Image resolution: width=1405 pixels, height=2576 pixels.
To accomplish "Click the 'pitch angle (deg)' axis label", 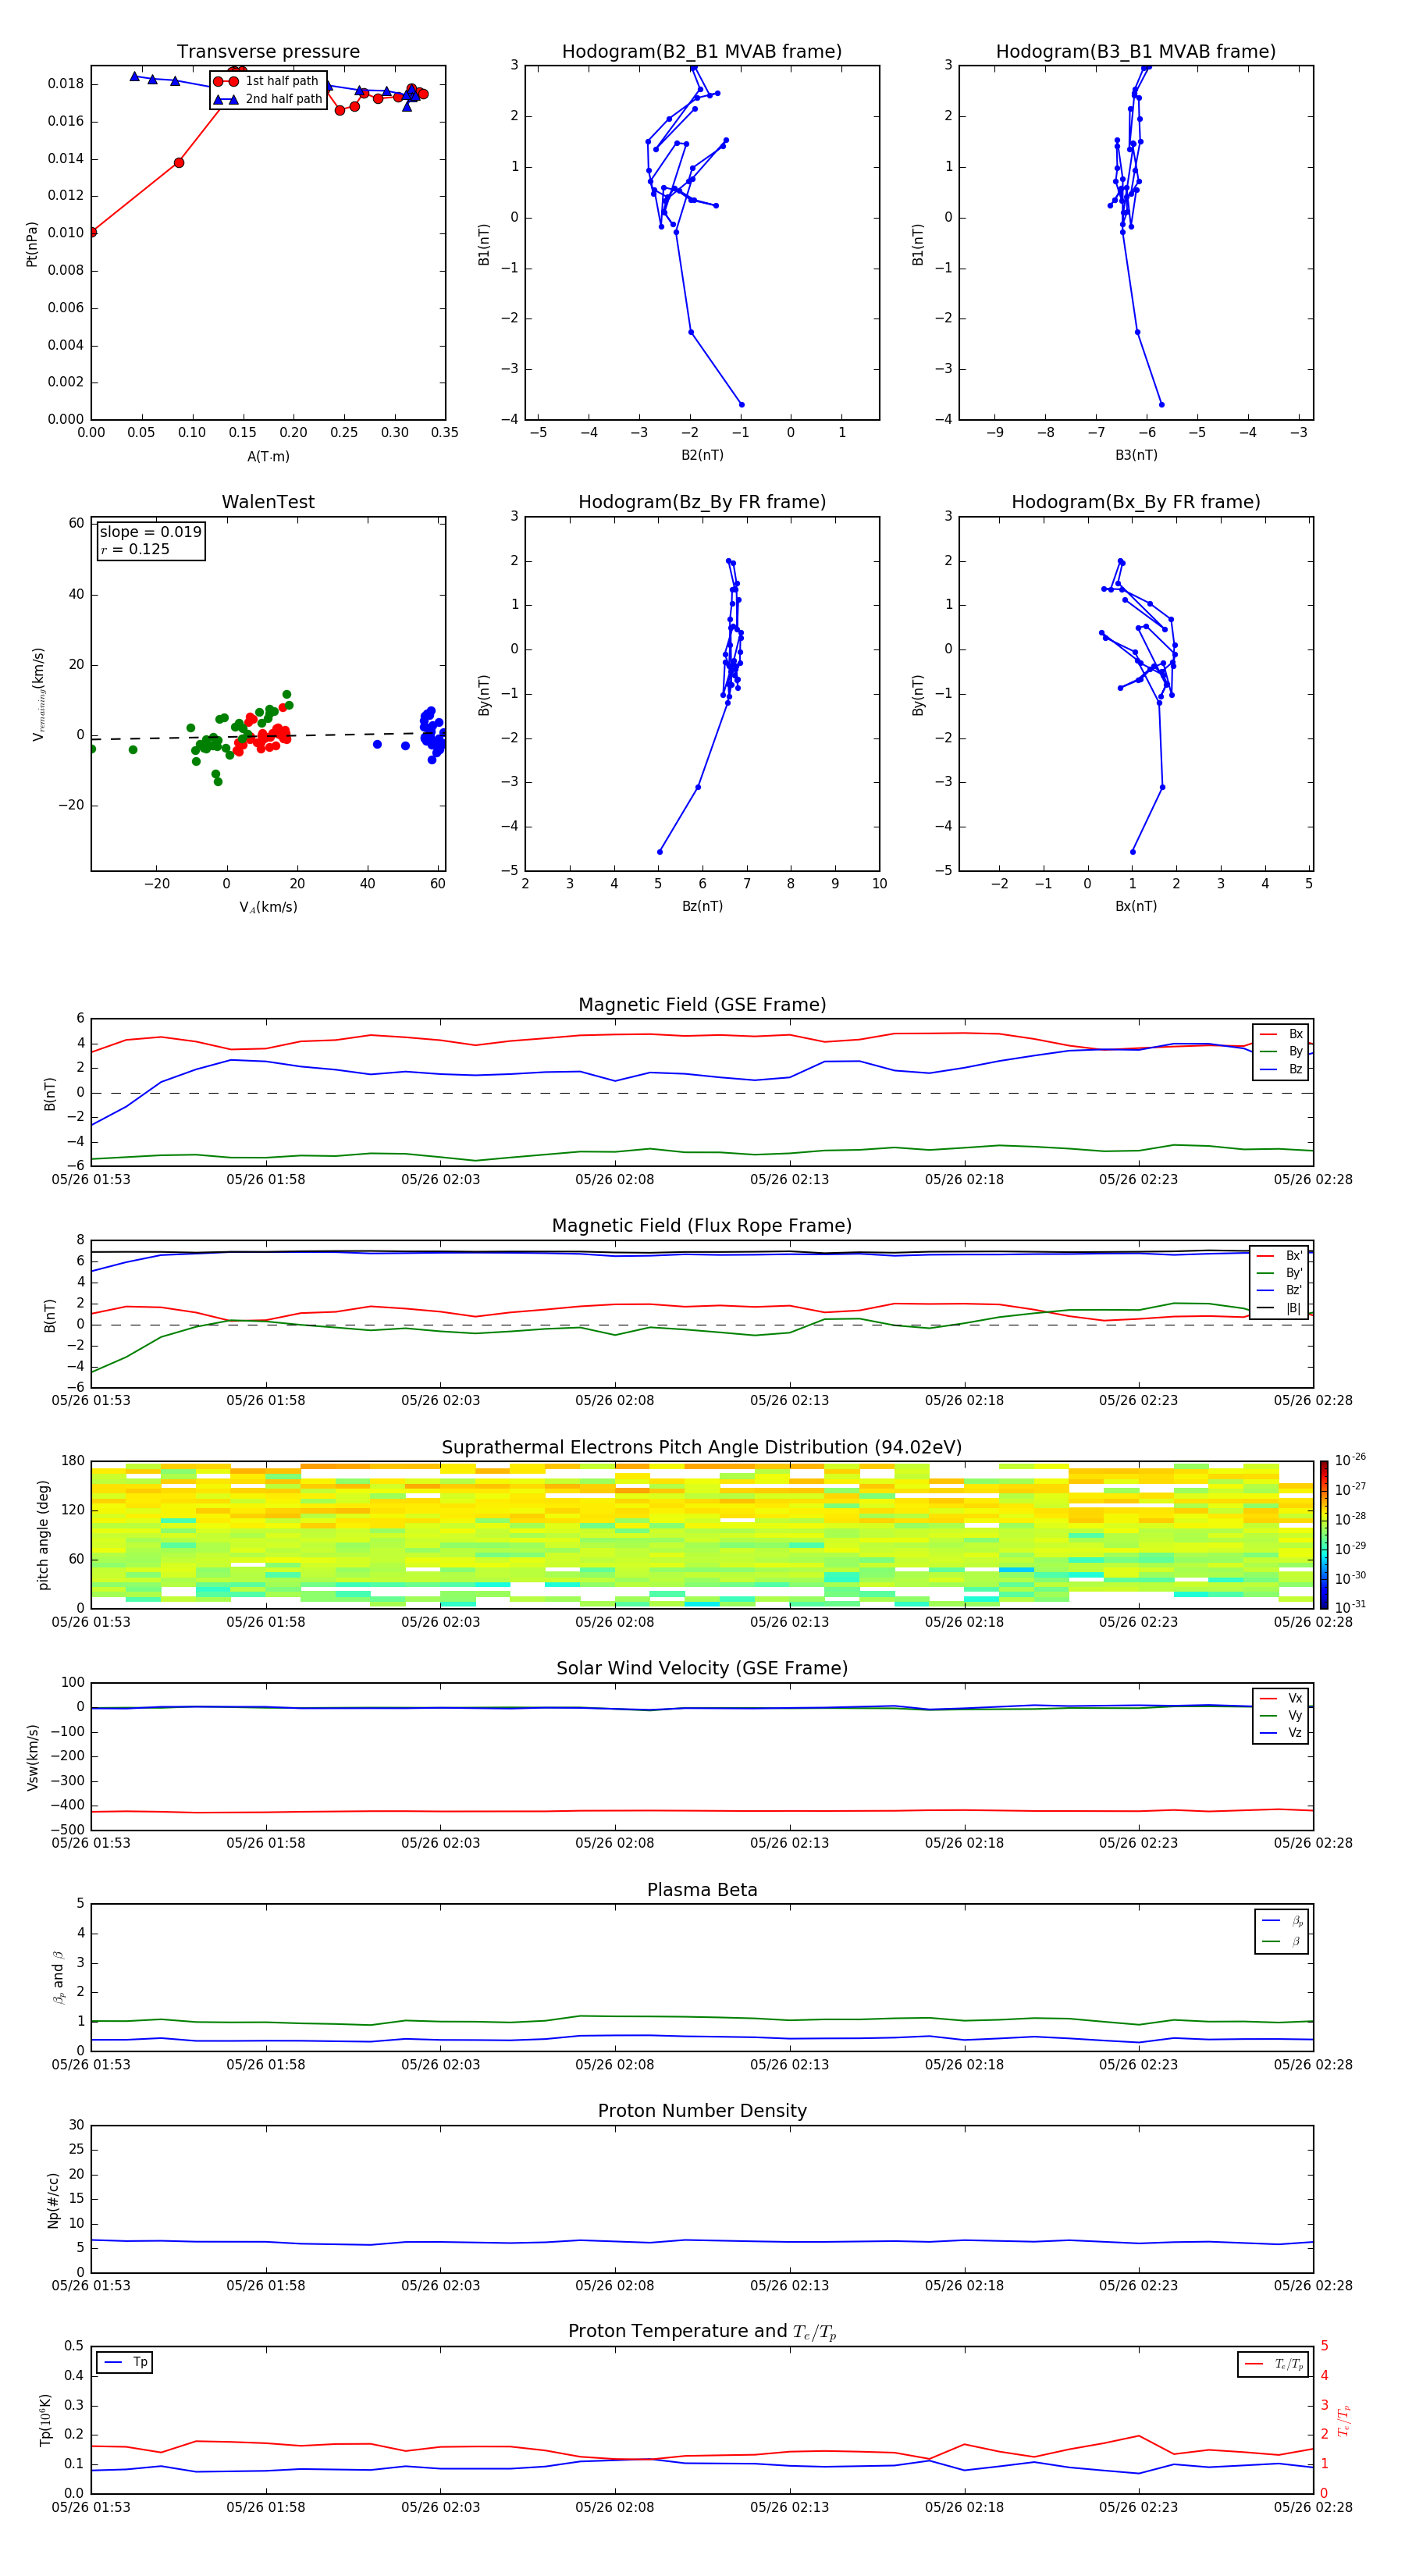I will pyautogui.click(x=43, y=1535).
